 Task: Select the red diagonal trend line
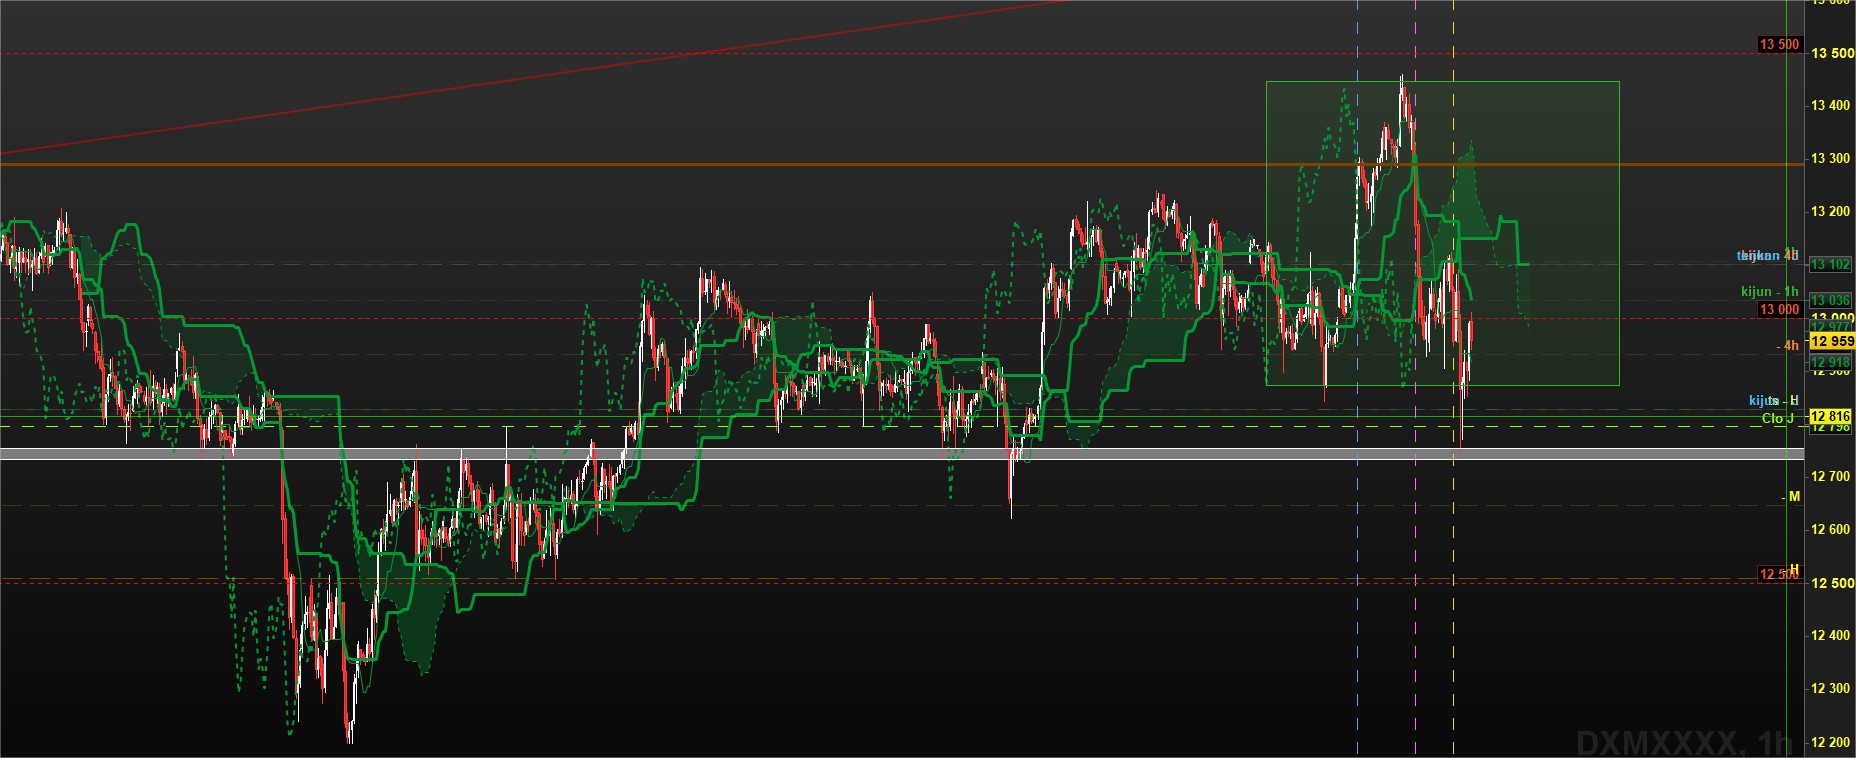pyautogui.click(x=535, y=78)
